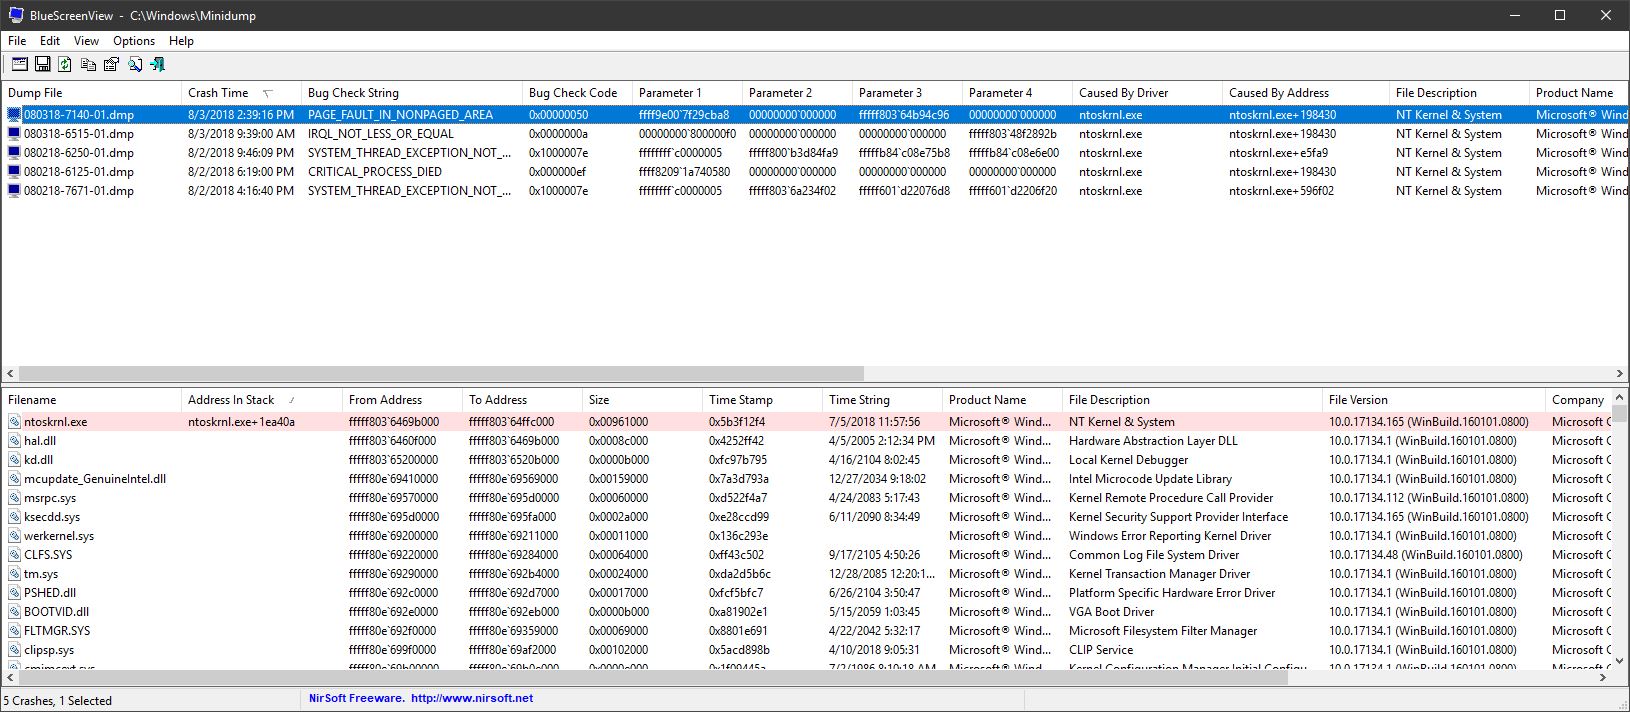Image resolution: width=1630 pixels, height=712 pixels.
Task: Click the Exit door icon in the toolbar
Action: click(157, 64)
